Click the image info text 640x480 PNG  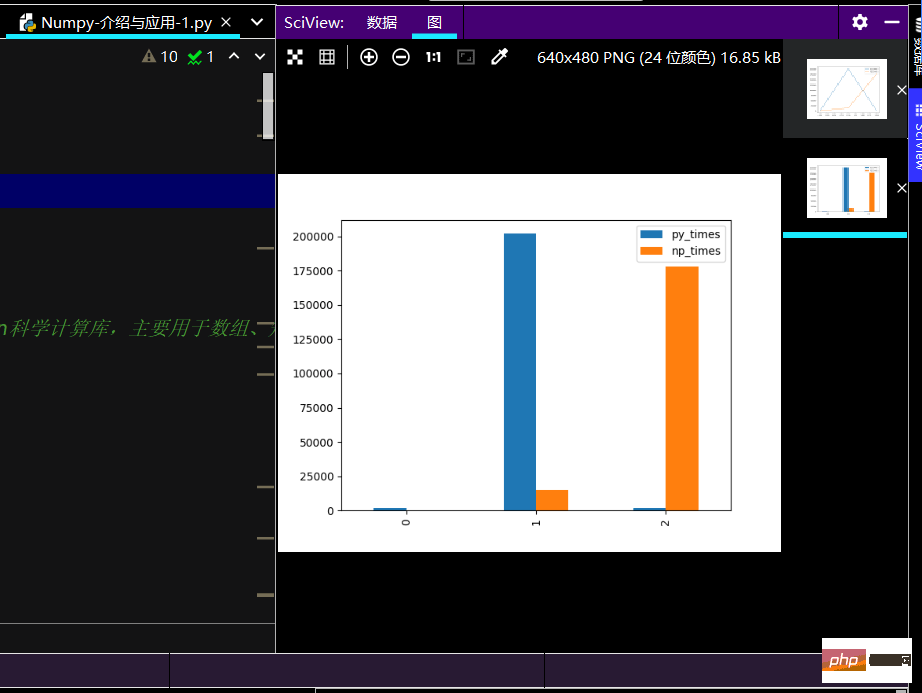point(659,58)
